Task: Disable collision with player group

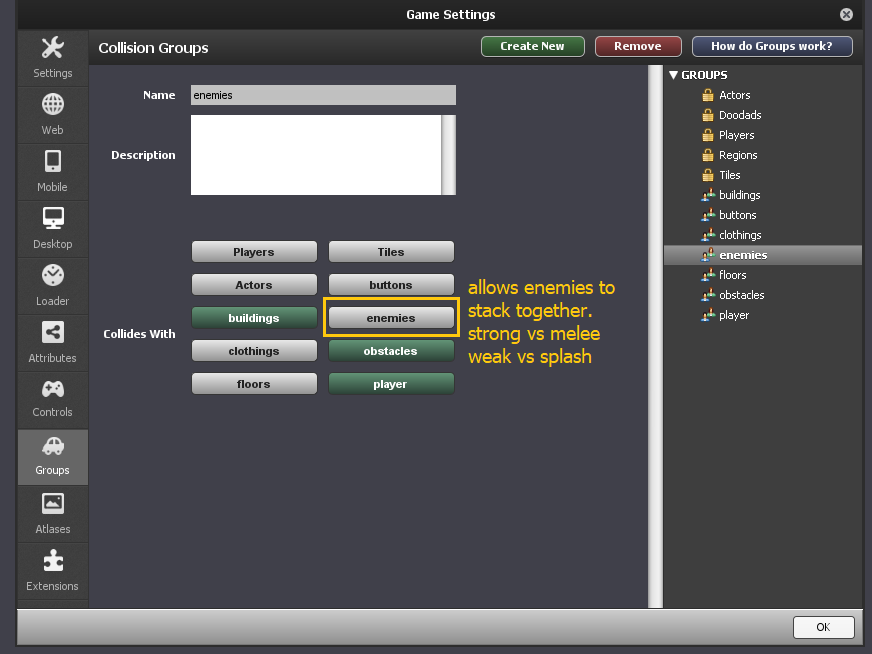Action: coord(391,384)
